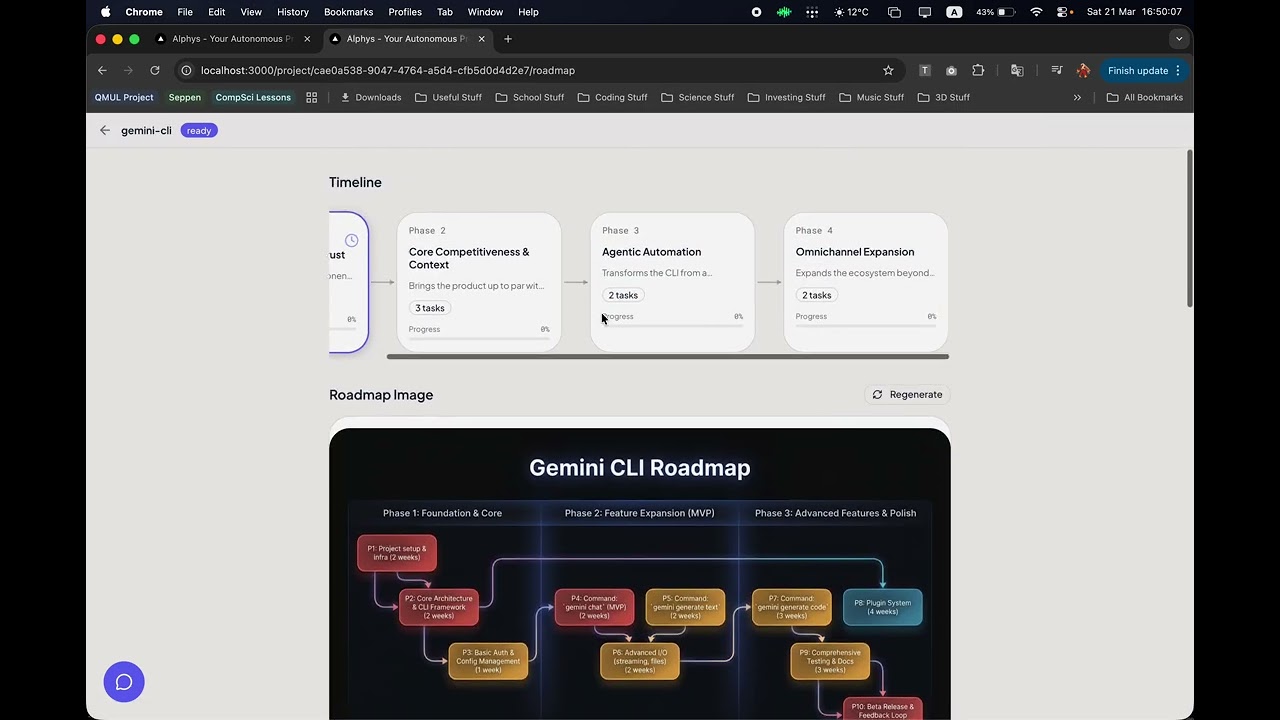Close the first Alphys tab
The height and width of the screenshot is (720, 1280).
(x=307, y=39)
